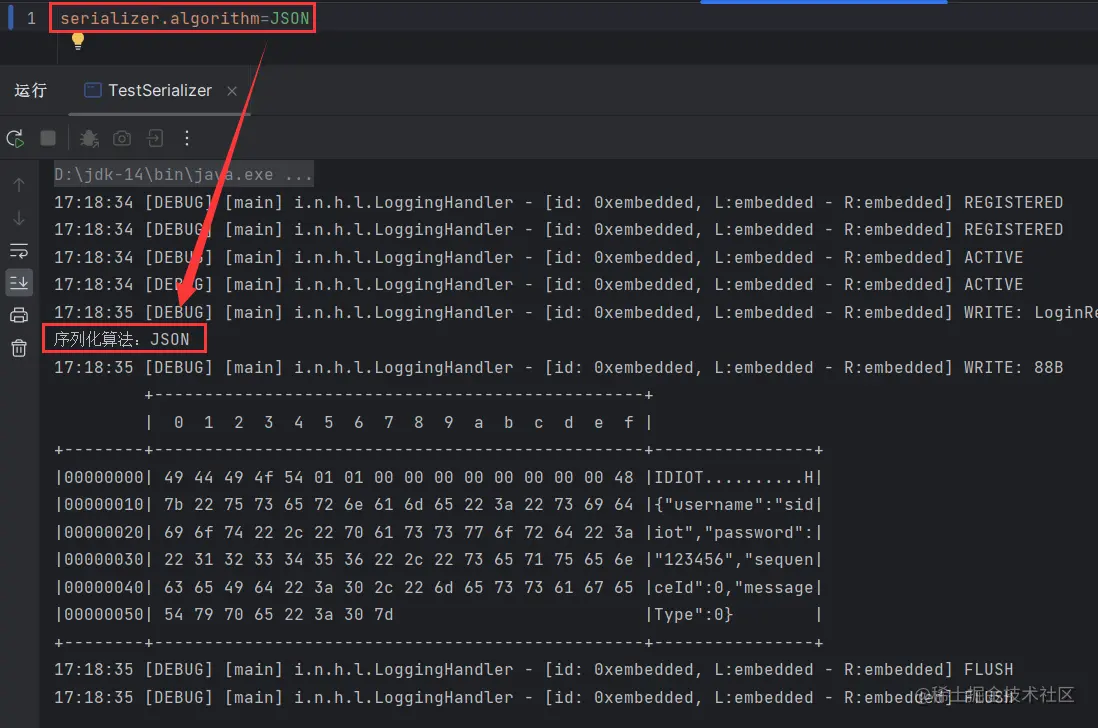Click the hex row starting 00000030
1098x728 pixels.
[439, 560]
